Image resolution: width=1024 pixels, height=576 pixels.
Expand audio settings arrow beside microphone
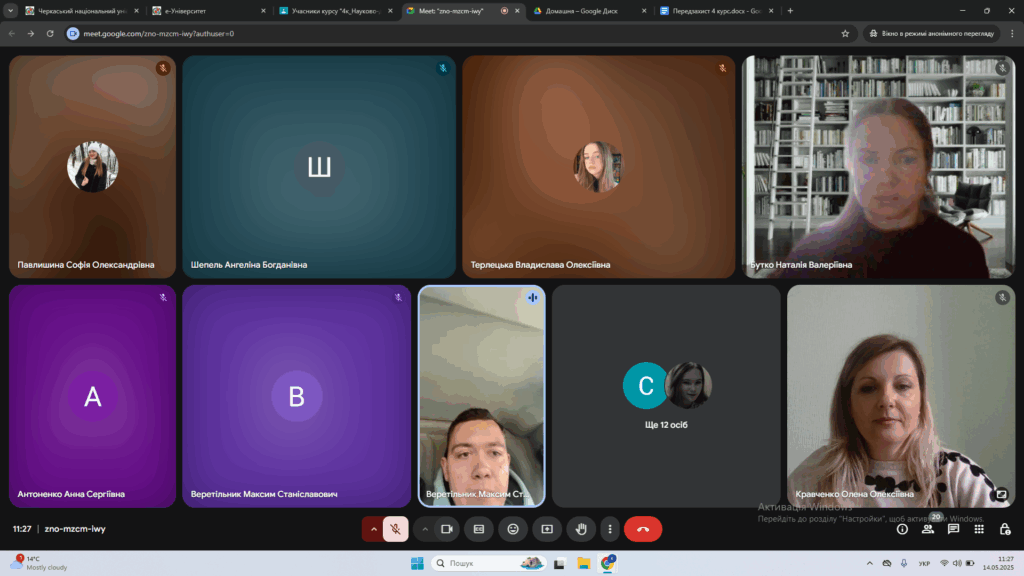(374, 528)
